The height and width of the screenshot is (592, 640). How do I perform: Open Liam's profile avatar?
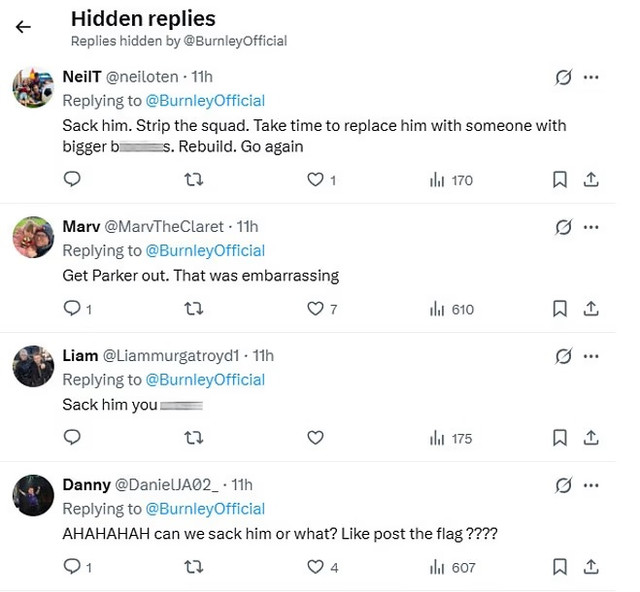(x=33, y=366)
